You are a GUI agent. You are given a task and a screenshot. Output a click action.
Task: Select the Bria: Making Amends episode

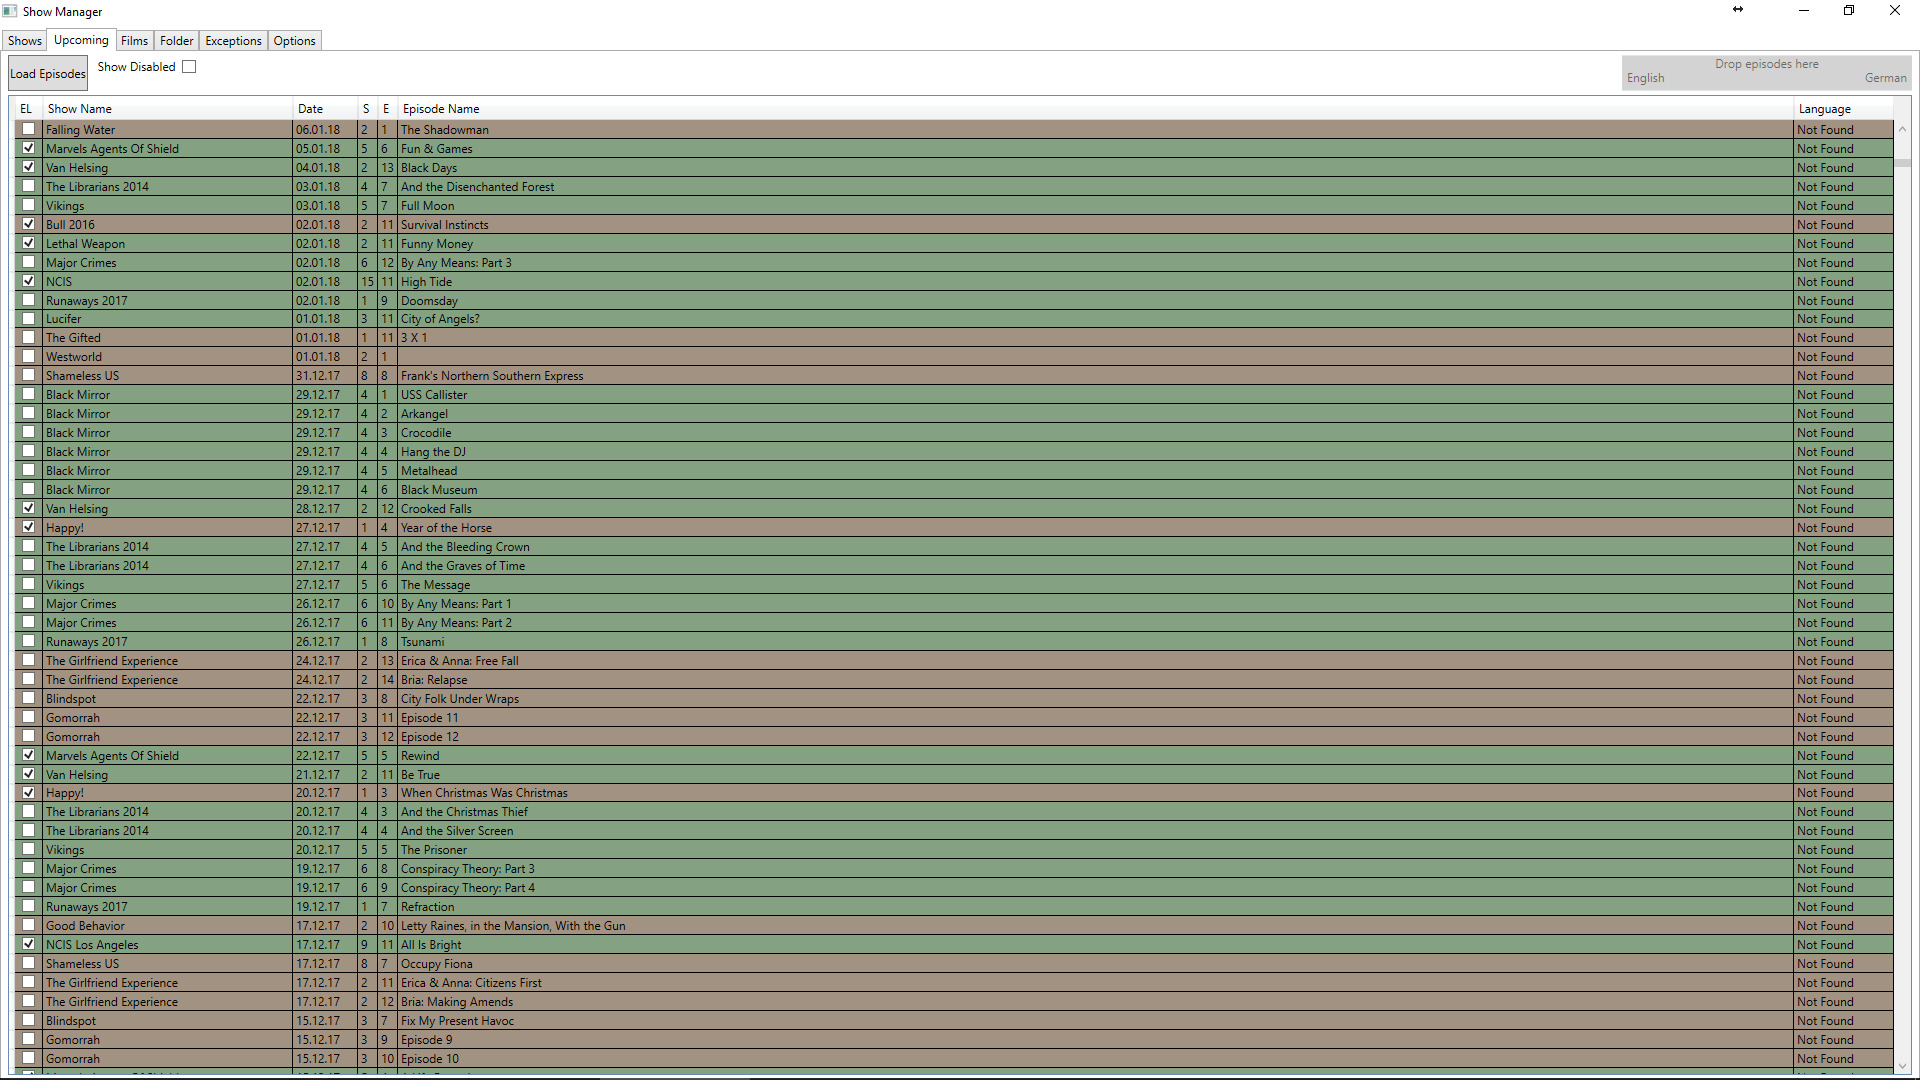457,1002
